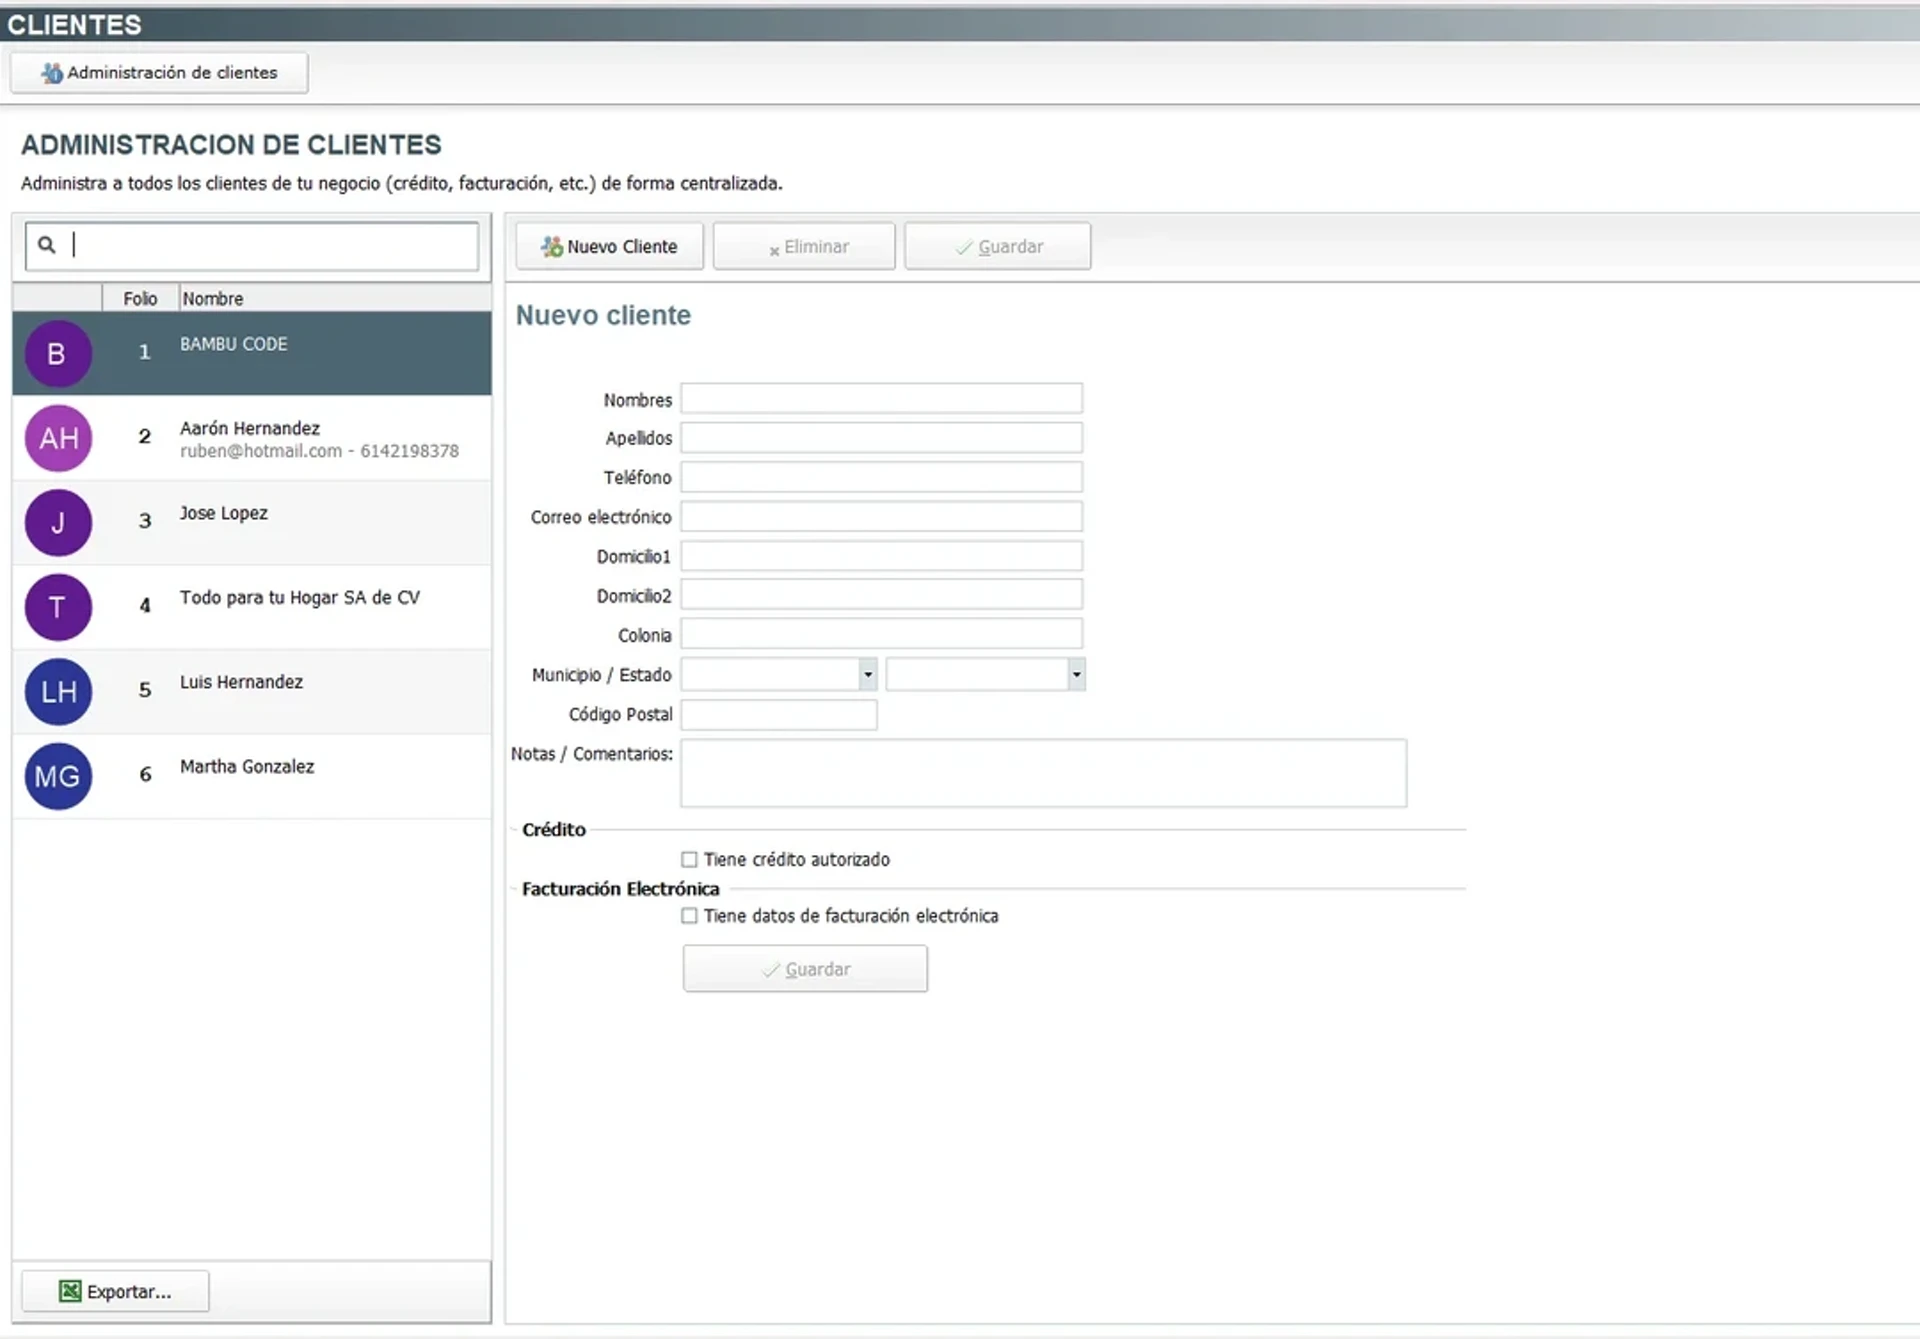Click the J avatar for Jose Lopez
The width and height of the screenshot is (1920, 1339).
point(58,523)
